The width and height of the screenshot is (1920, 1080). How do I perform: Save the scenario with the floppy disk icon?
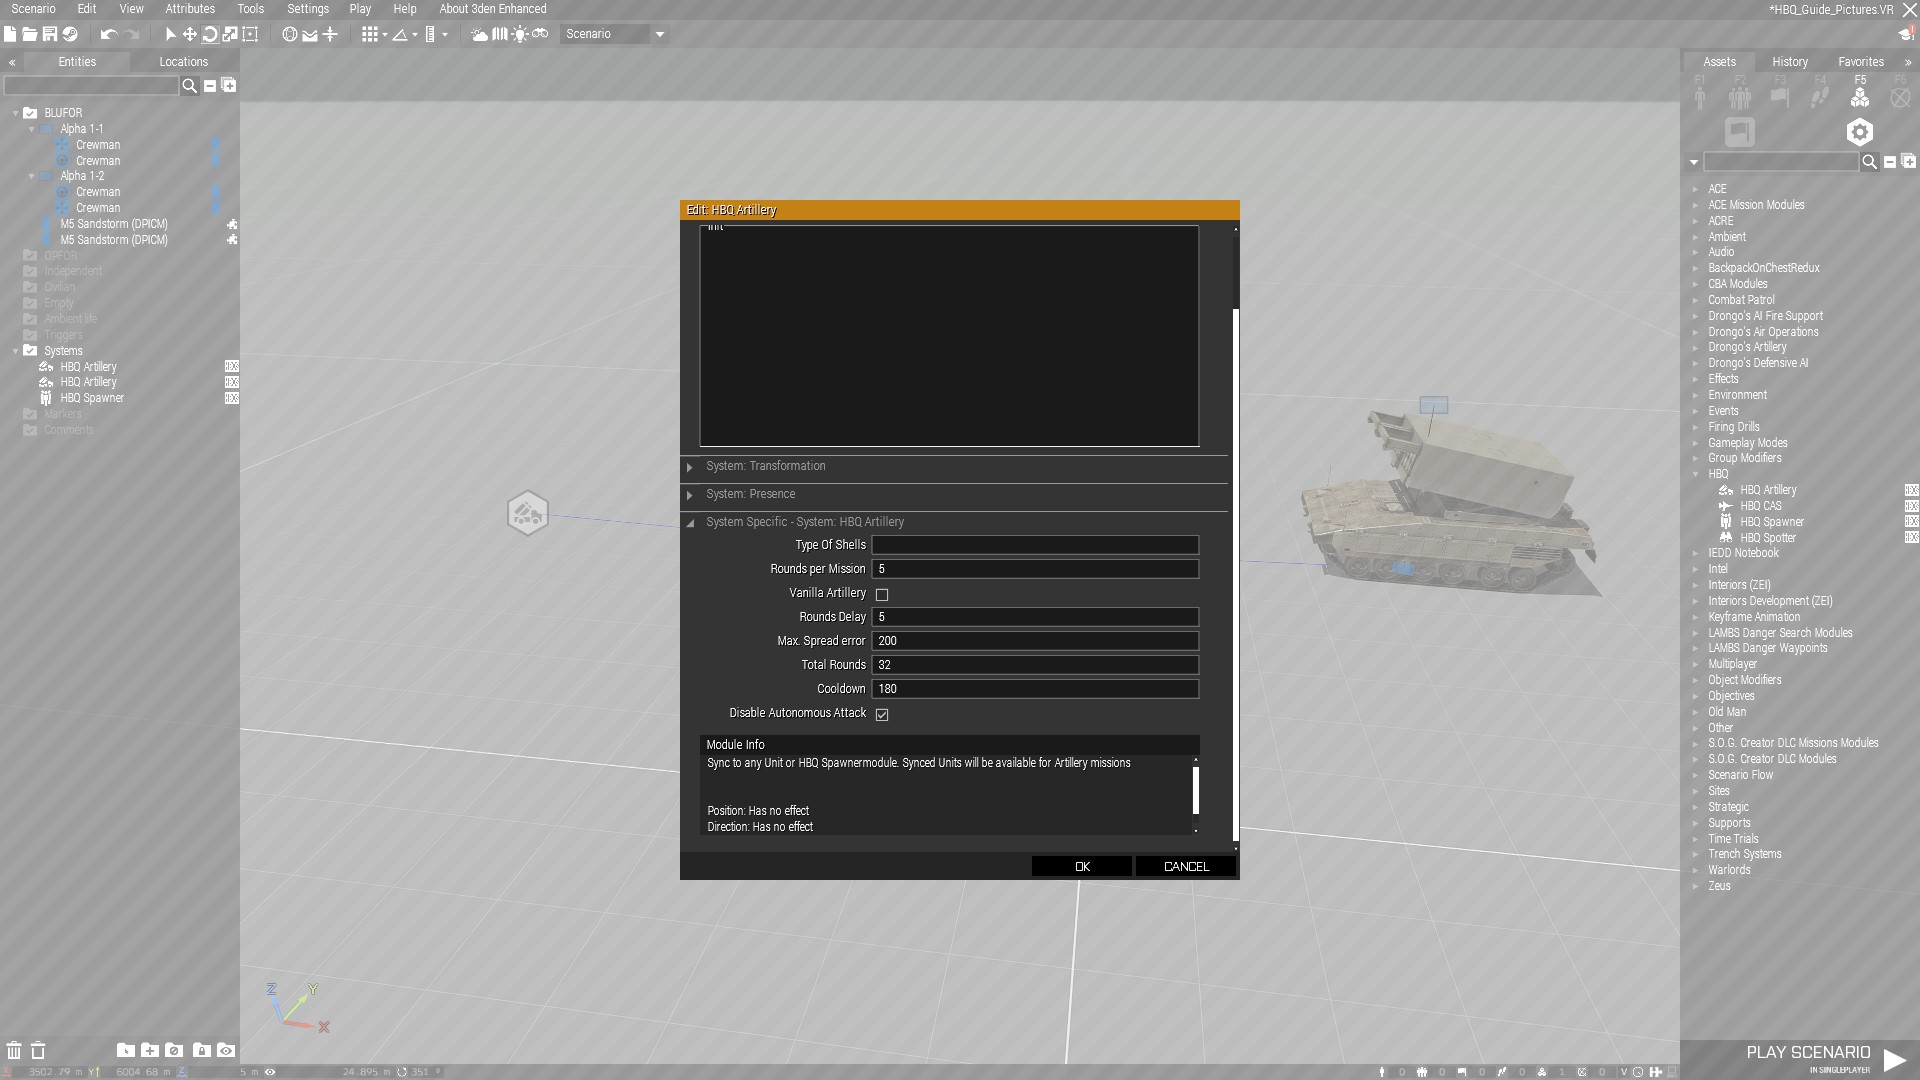coord(50,34)
